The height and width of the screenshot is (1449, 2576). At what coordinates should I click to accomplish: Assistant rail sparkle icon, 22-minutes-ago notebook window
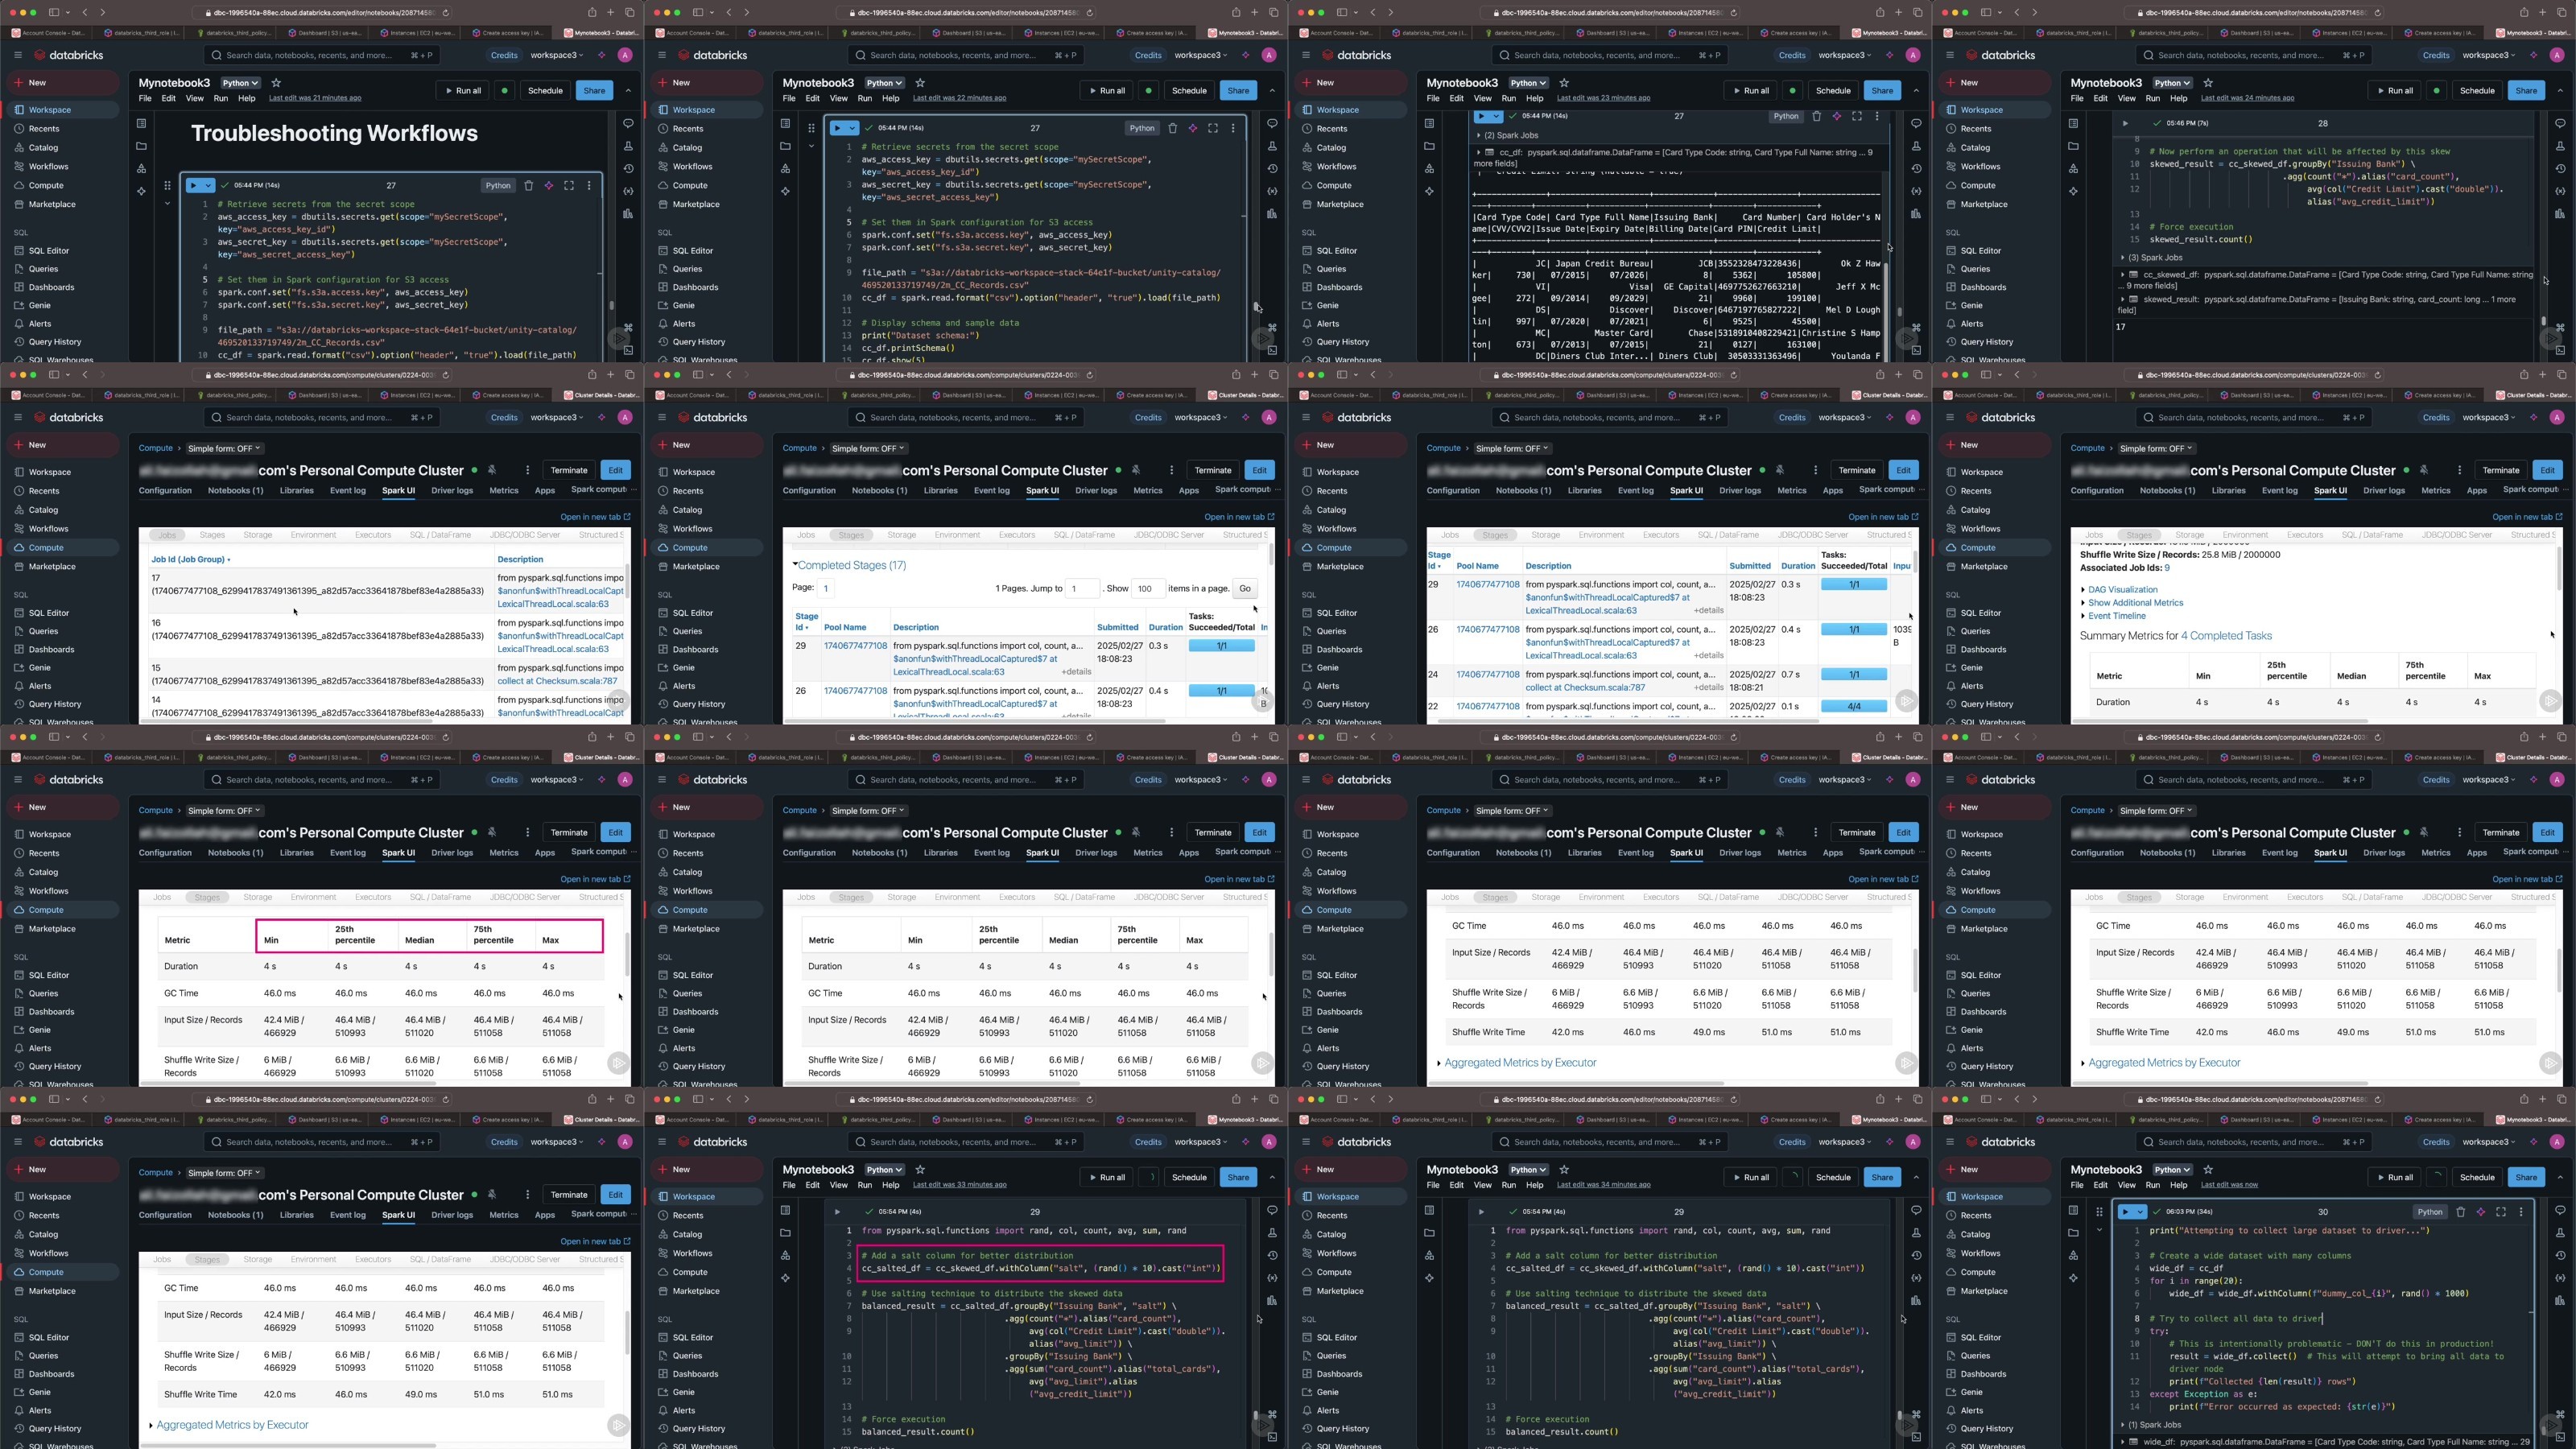[x=785, y=191]
